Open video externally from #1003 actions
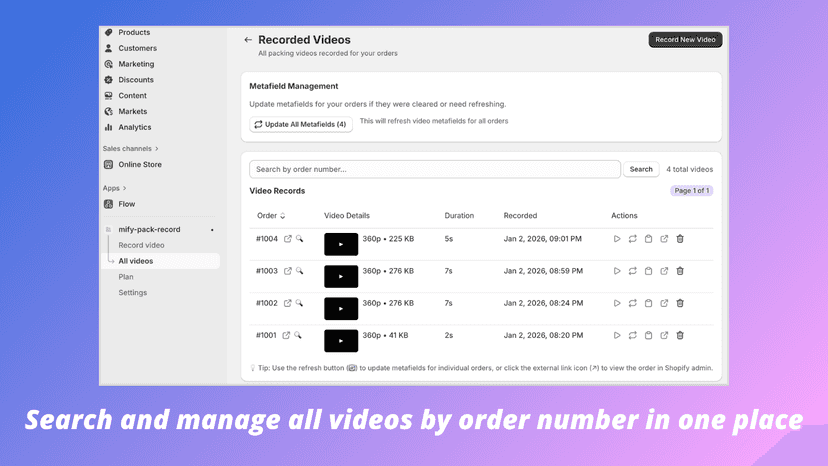This screenshot has height=466, width=828. pos(664,271)
